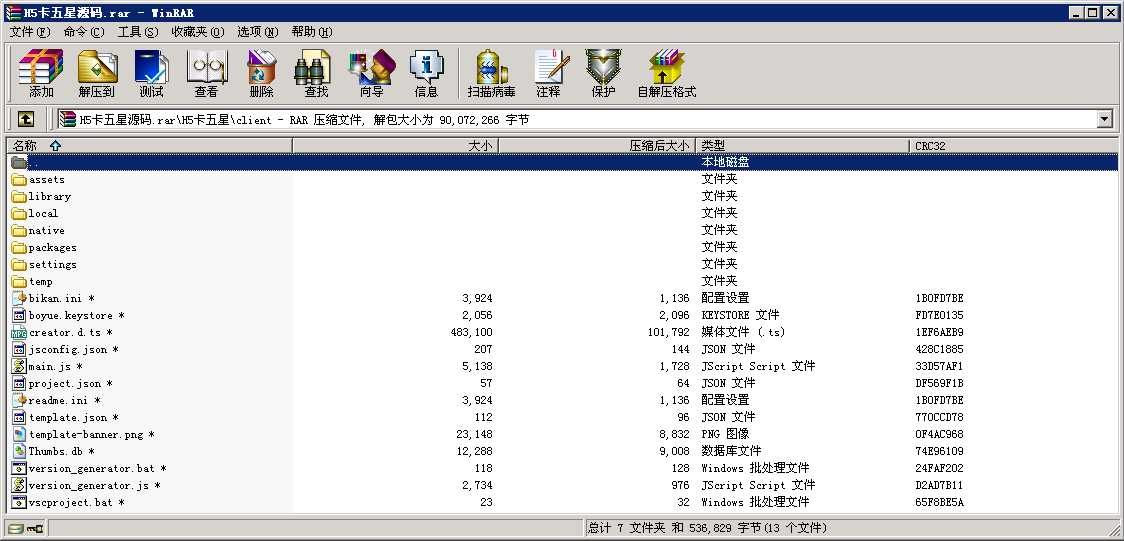Select the native folder row
This screenshot has width=1124, height=541.
pyautogui.click(x=562, y=231)
